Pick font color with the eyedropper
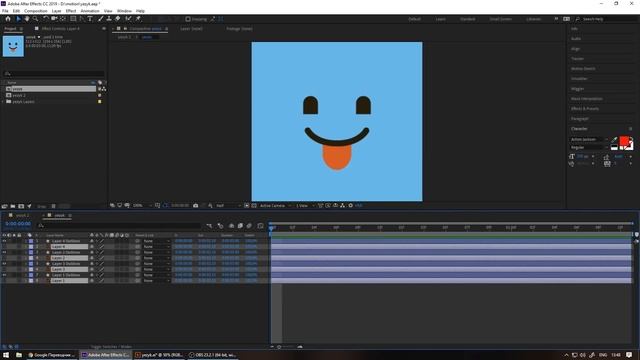This screenshot has width=640, height=360. tap(614, 140)
